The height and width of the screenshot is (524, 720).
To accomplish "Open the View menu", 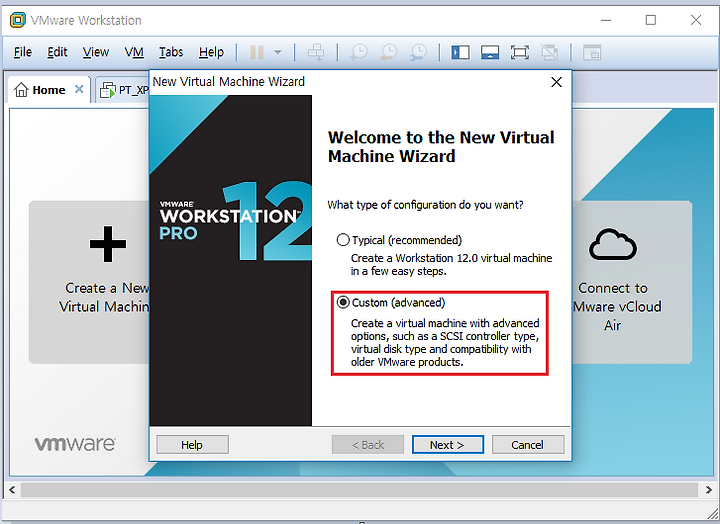I will click(x=96, y=52).
